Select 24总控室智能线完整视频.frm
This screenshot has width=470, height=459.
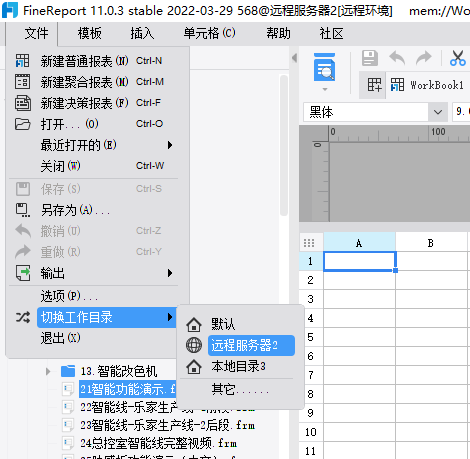click(159, 443)
